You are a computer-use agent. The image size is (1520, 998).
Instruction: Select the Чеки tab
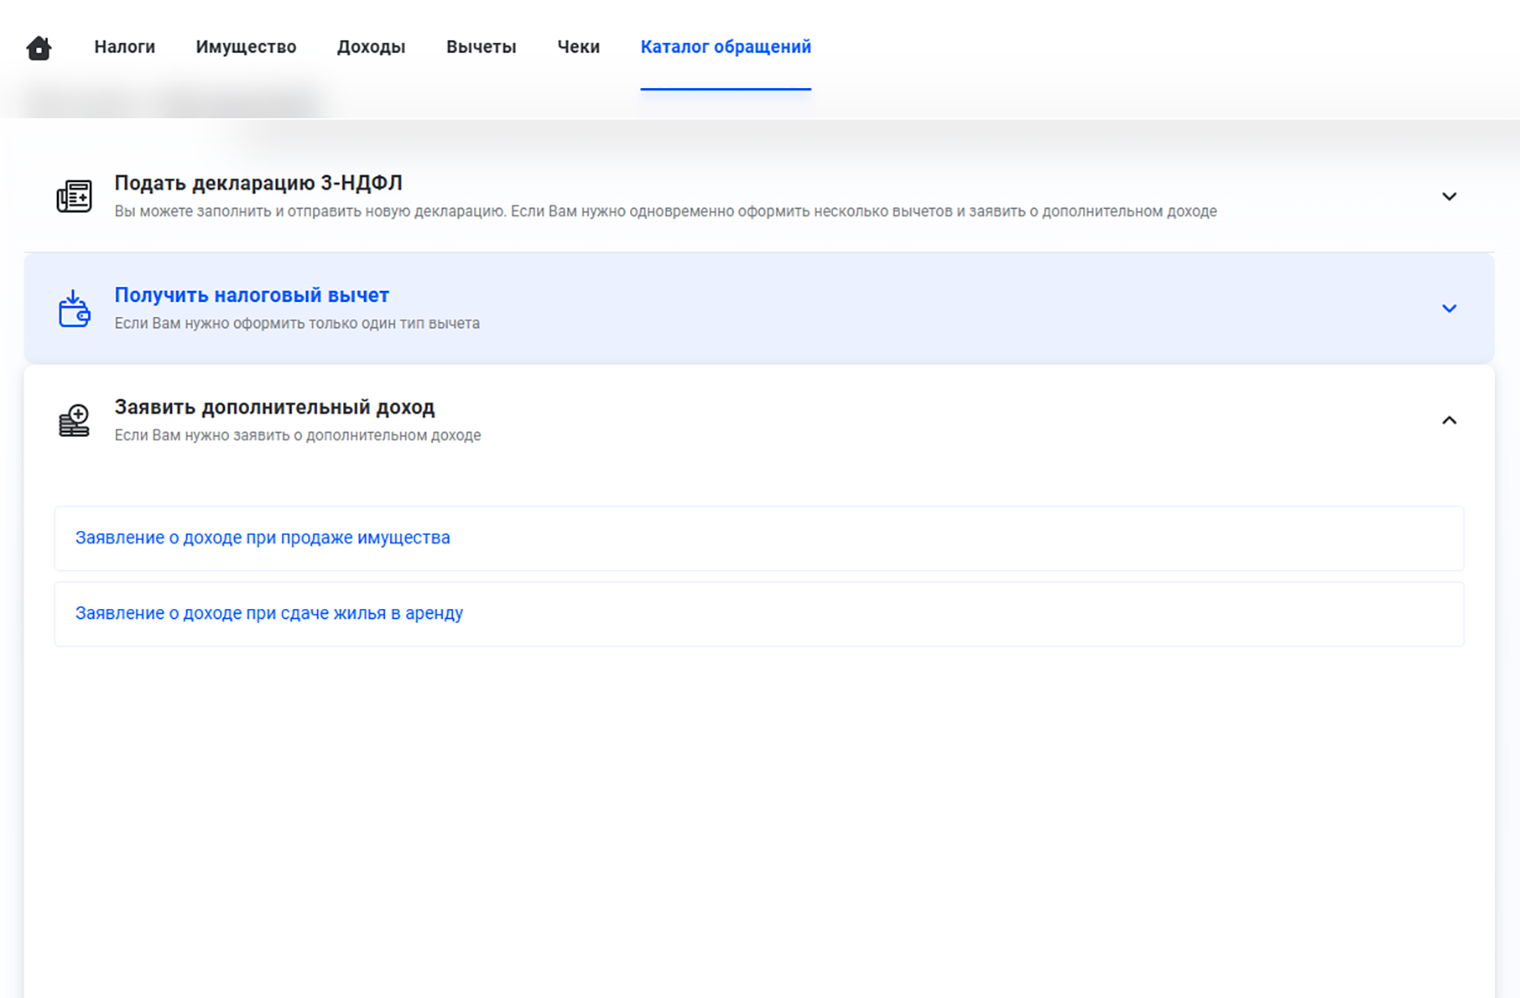coord(578,47)
